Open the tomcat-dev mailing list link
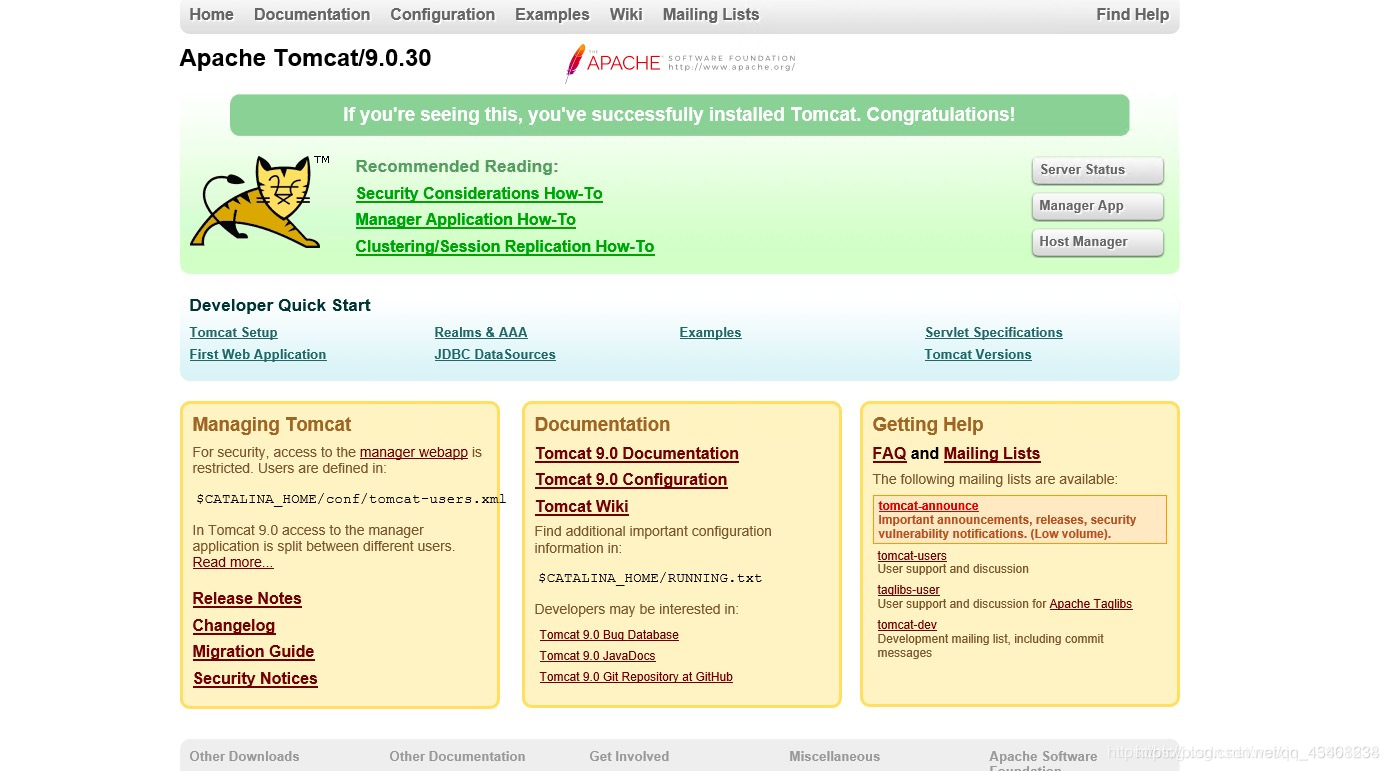Screen dimensions: 1389x771 tap(907, 625)
